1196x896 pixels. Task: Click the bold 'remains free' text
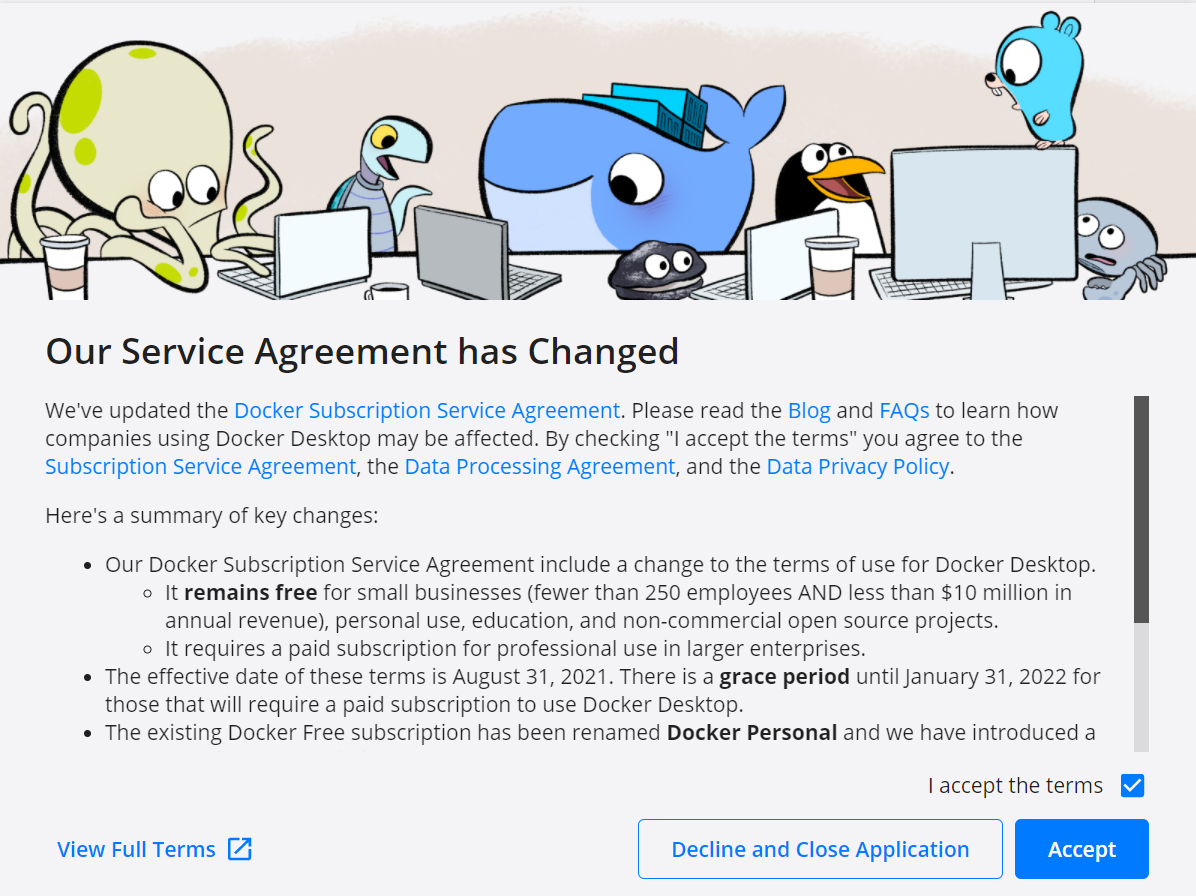(x=250, y=593)
